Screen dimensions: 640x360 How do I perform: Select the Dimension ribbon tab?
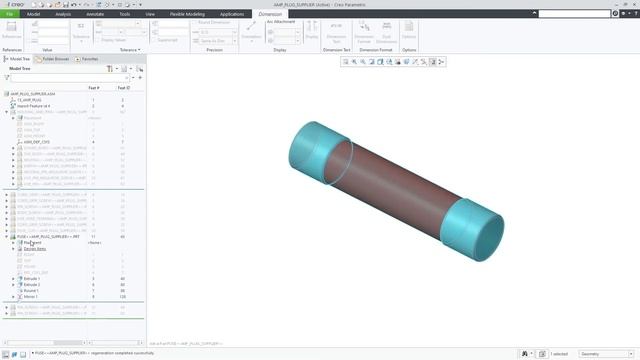coord(270,14)
